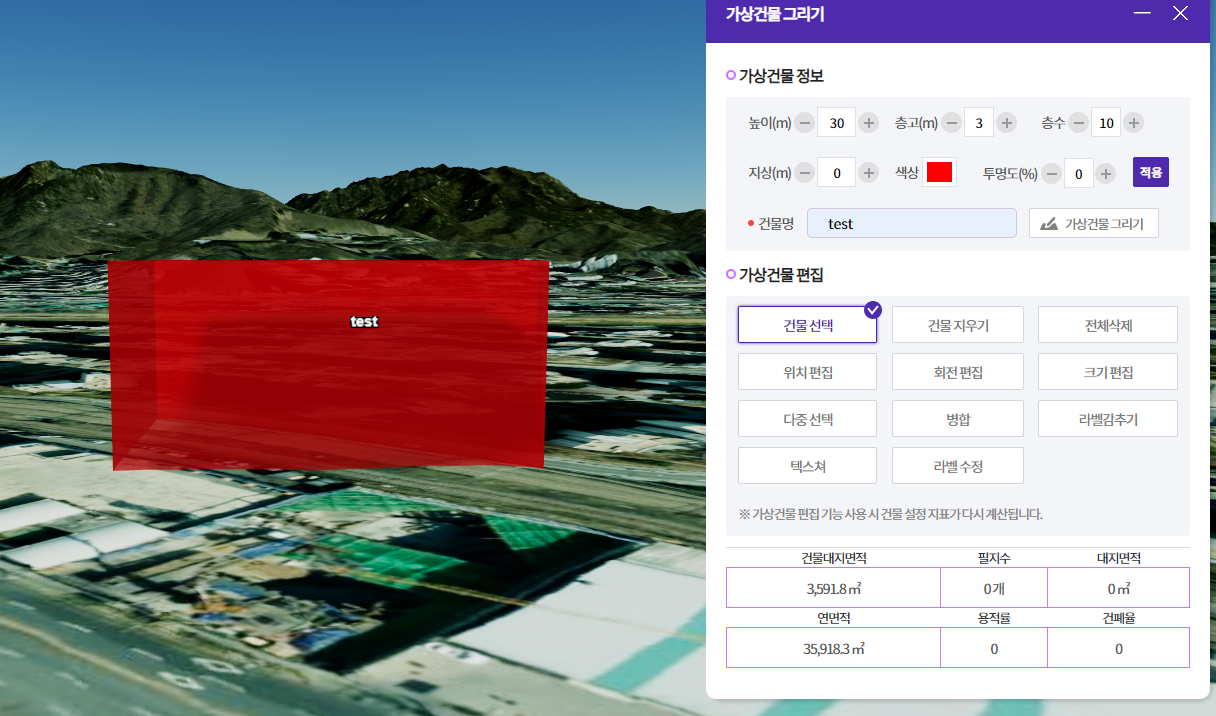
Task: Click the 전체삭제 delete all button
Action: (1108, 325)
